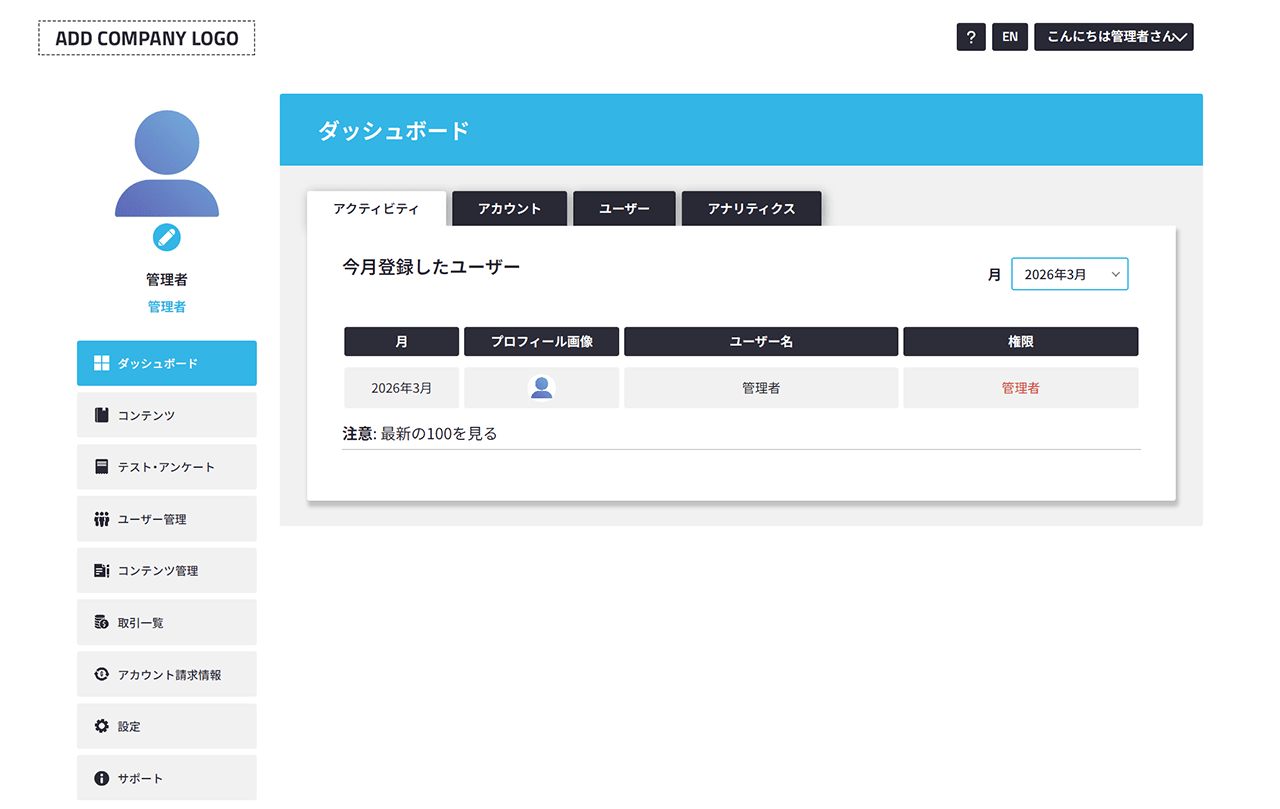Viewport: 1280px width, 809px height.
Task: Expand the こんにちは管理者さん account menu
Action: click(x=1113, y=36)
